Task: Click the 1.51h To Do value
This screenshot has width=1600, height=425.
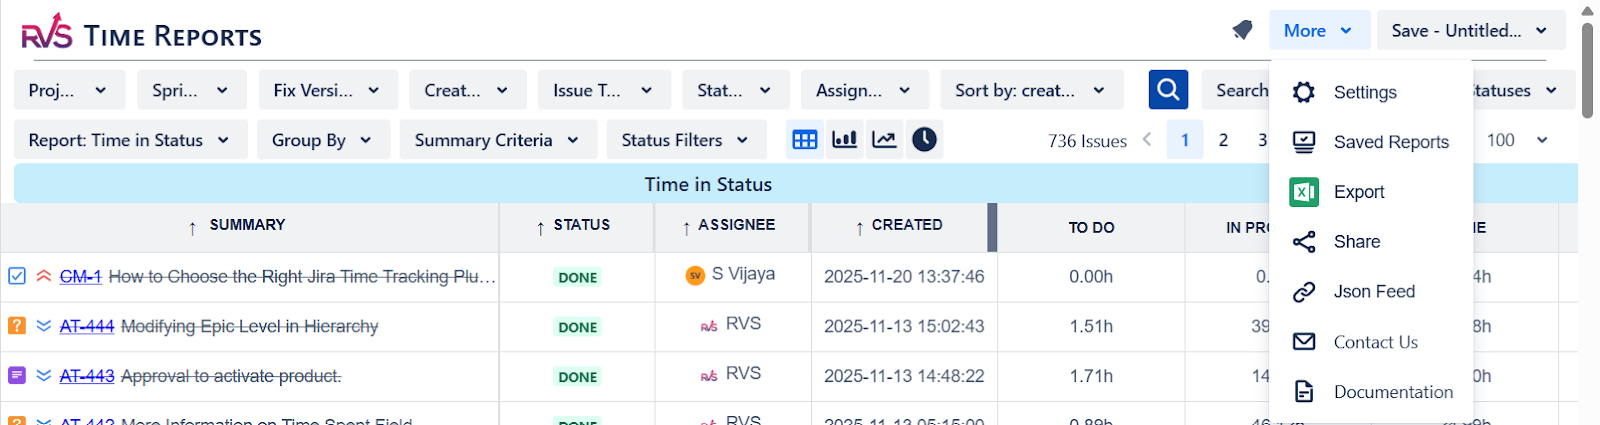Action: tap(1091, 327)
